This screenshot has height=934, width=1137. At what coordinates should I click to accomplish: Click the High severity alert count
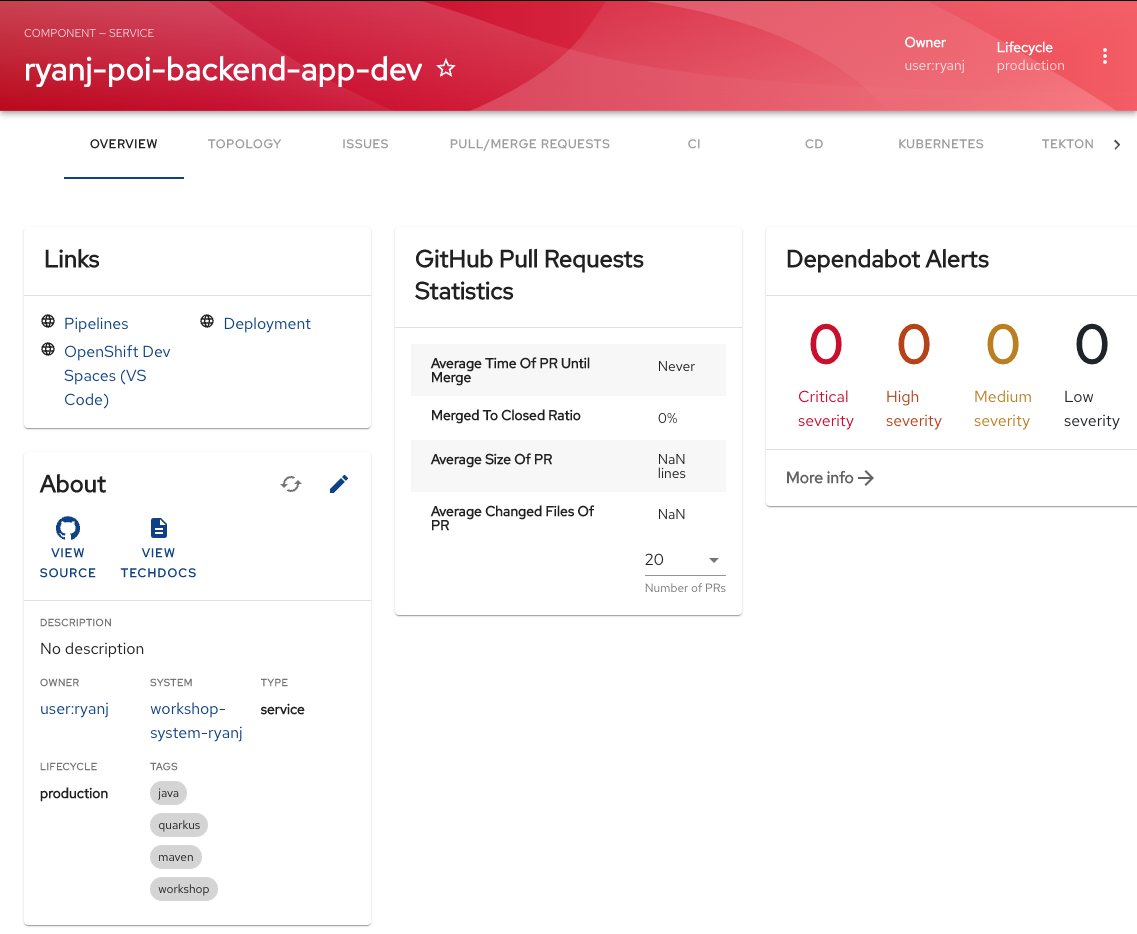914,344
